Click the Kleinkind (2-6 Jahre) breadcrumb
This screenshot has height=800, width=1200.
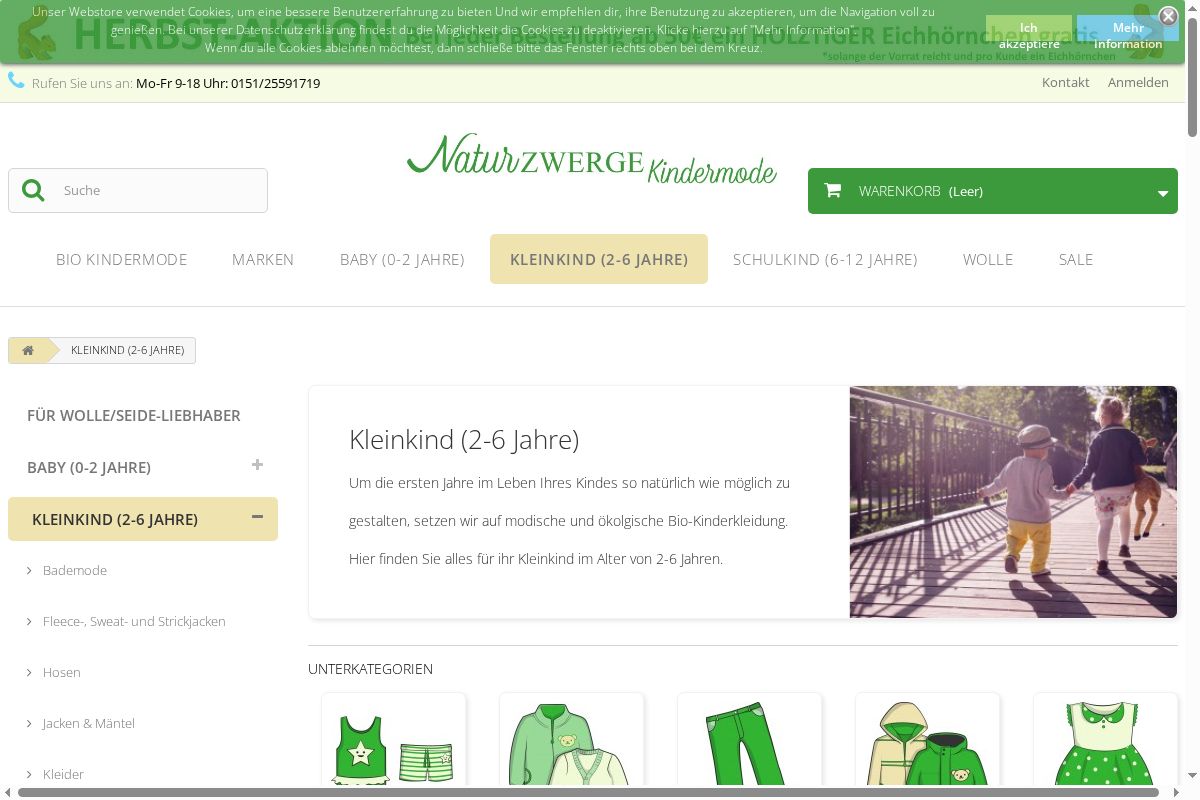[x=127, y=350]
